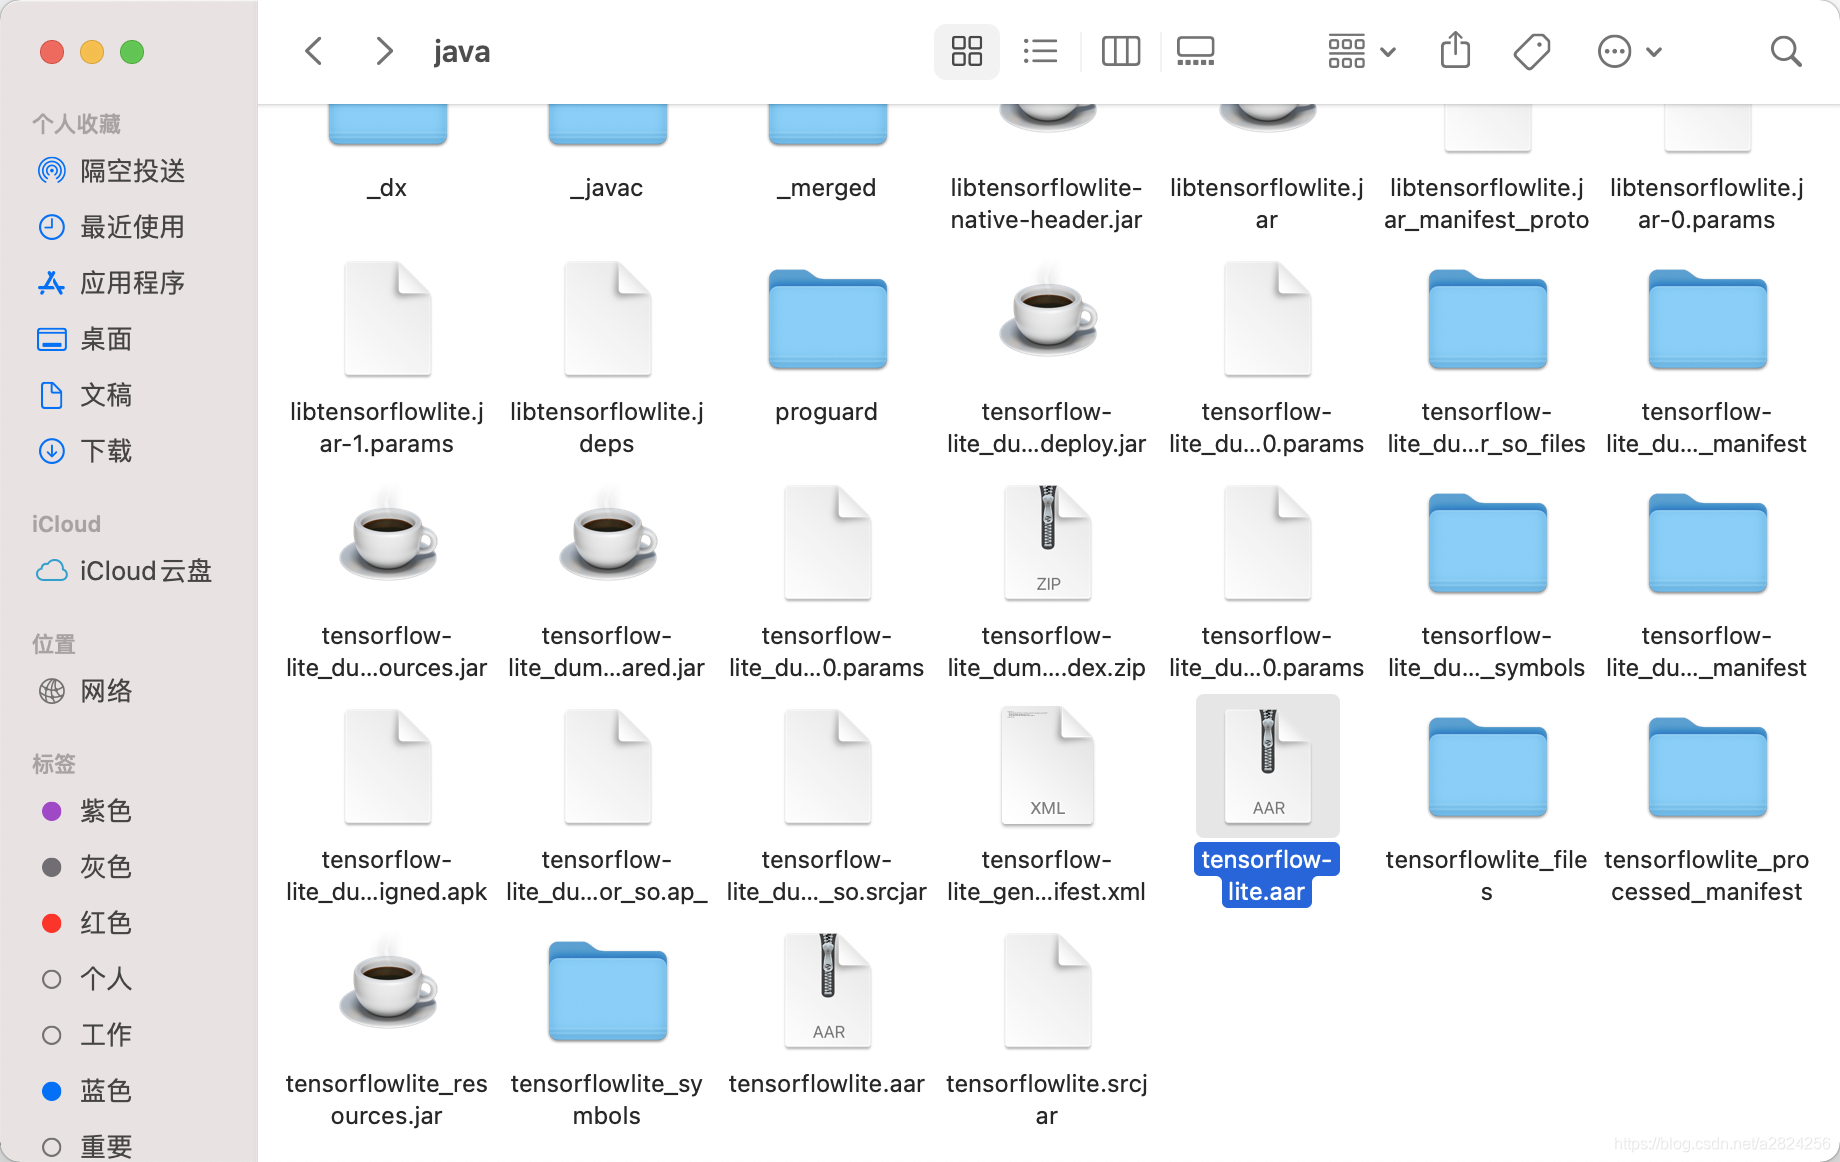Open the group-by dropdown

click(1362, 51)
